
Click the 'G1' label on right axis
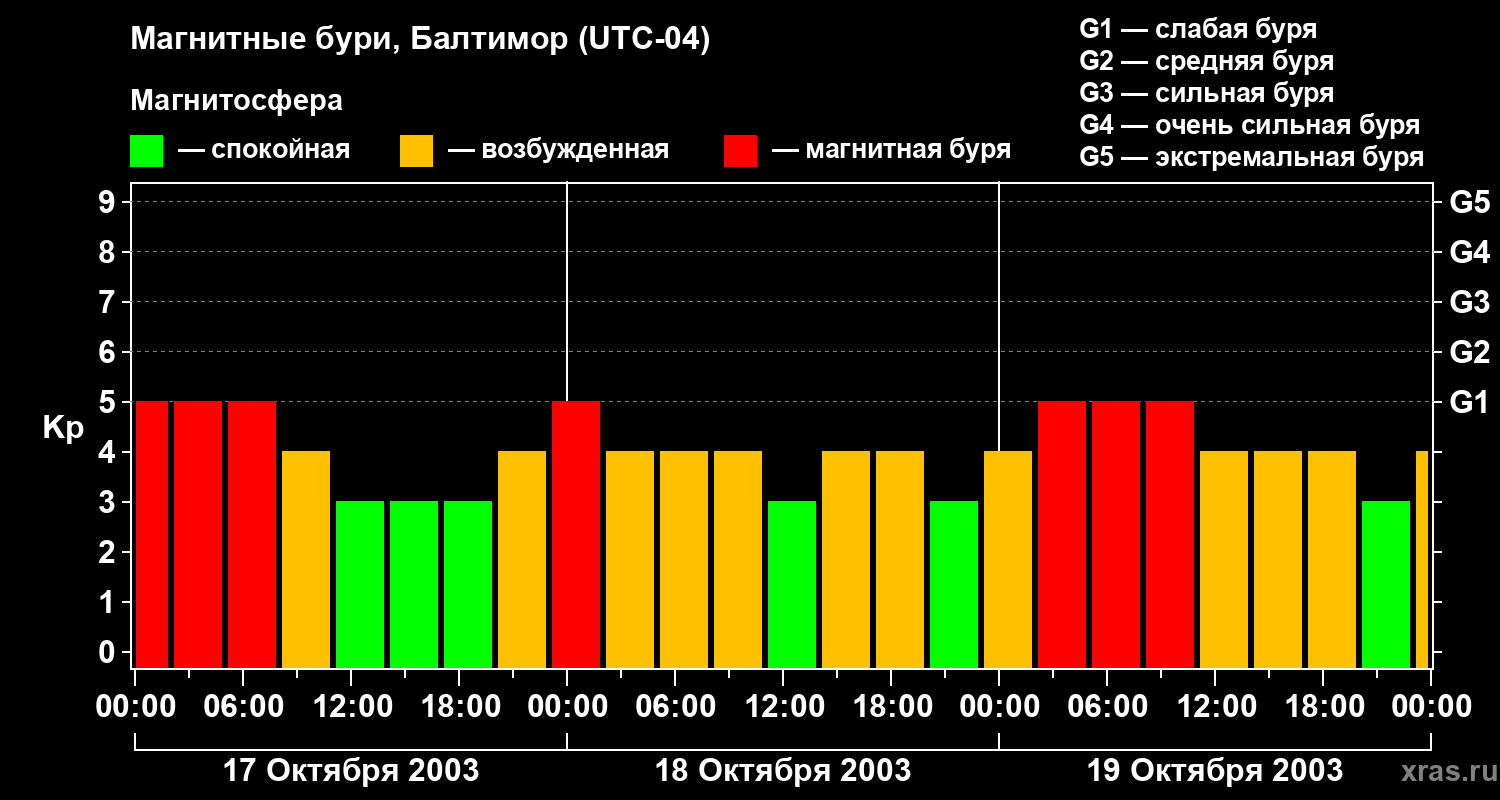pyautogui.click(x=1470, y=402)
